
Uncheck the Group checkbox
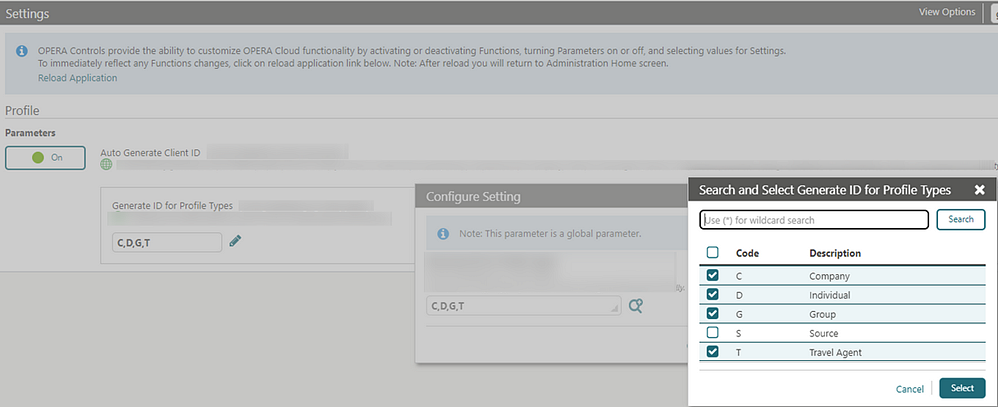pyautogui.click(x=713, y=313)
